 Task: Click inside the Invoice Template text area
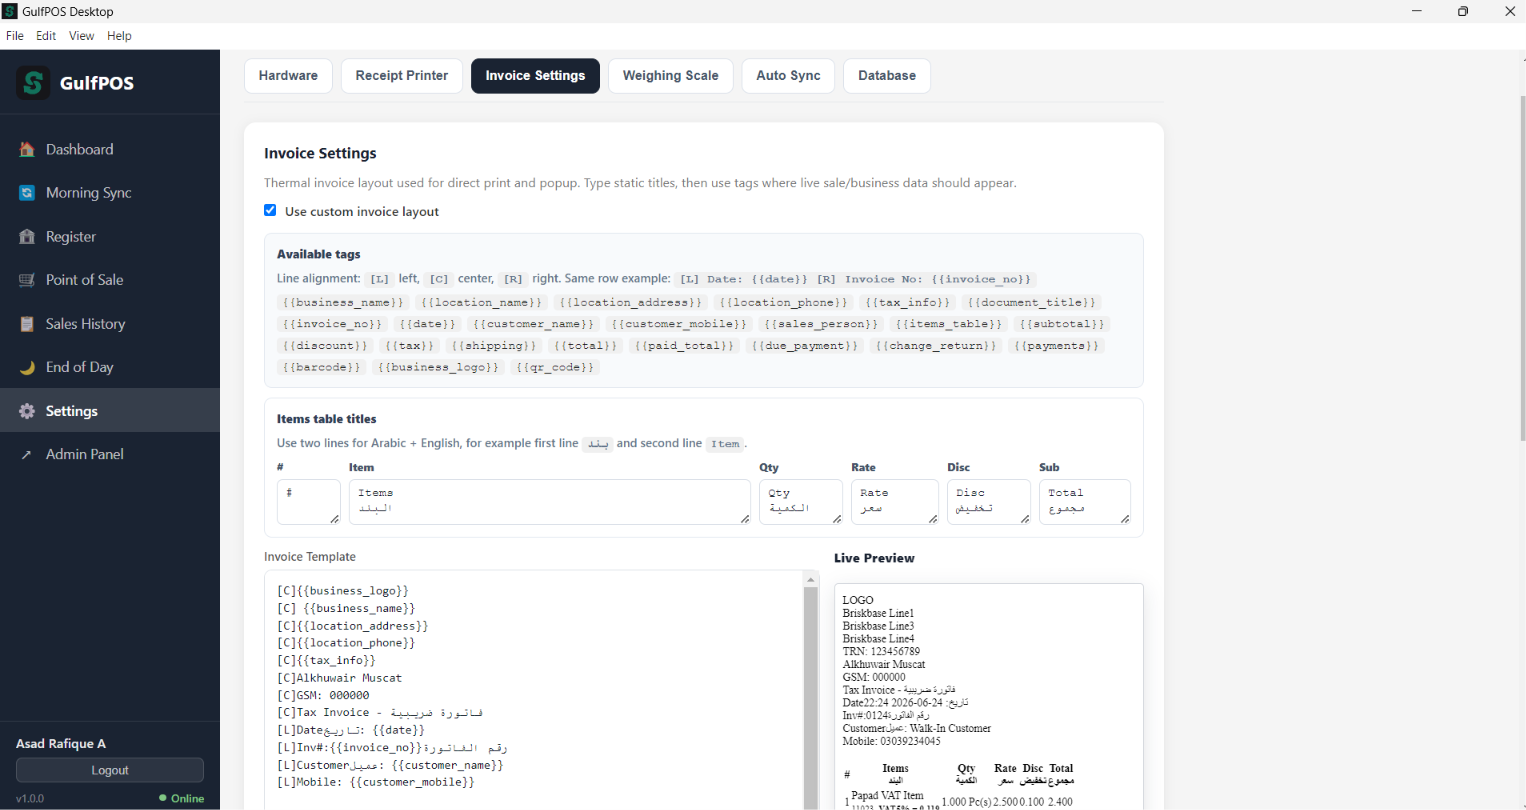(x=534, y=690)
